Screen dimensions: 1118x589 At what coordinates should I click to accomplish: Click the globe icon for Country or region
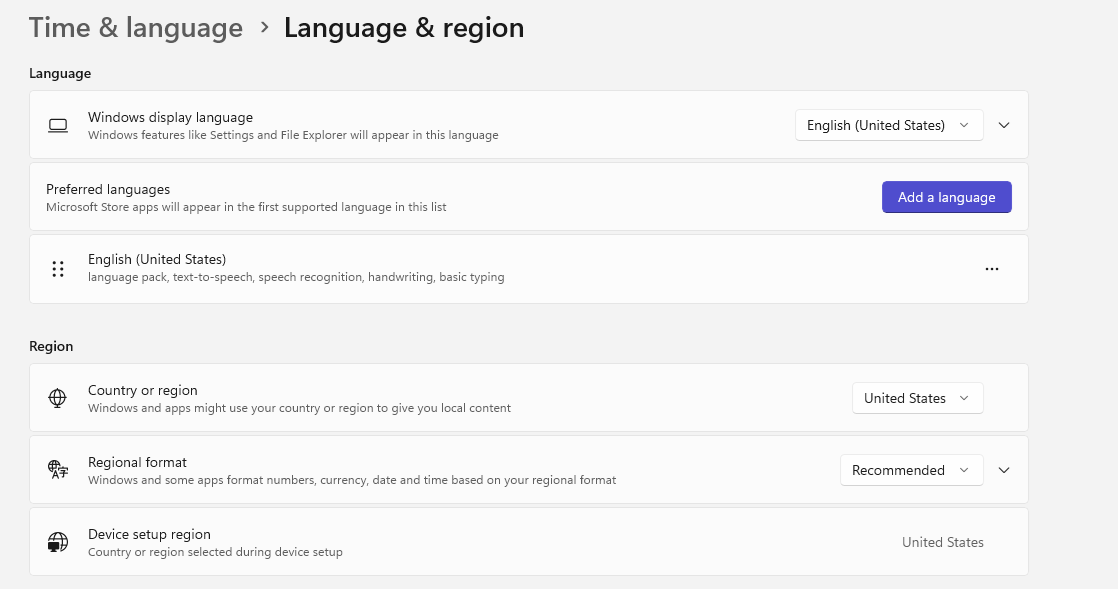(58, 398)
